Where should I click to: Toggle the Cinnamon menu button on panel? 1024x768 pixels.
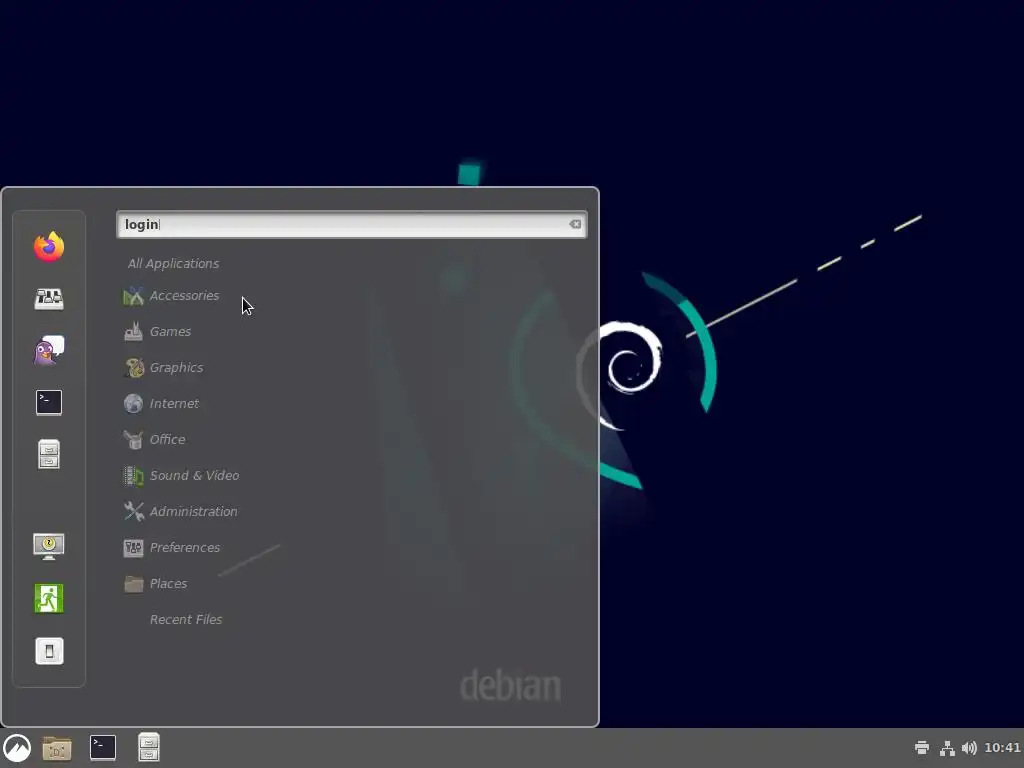17,748
